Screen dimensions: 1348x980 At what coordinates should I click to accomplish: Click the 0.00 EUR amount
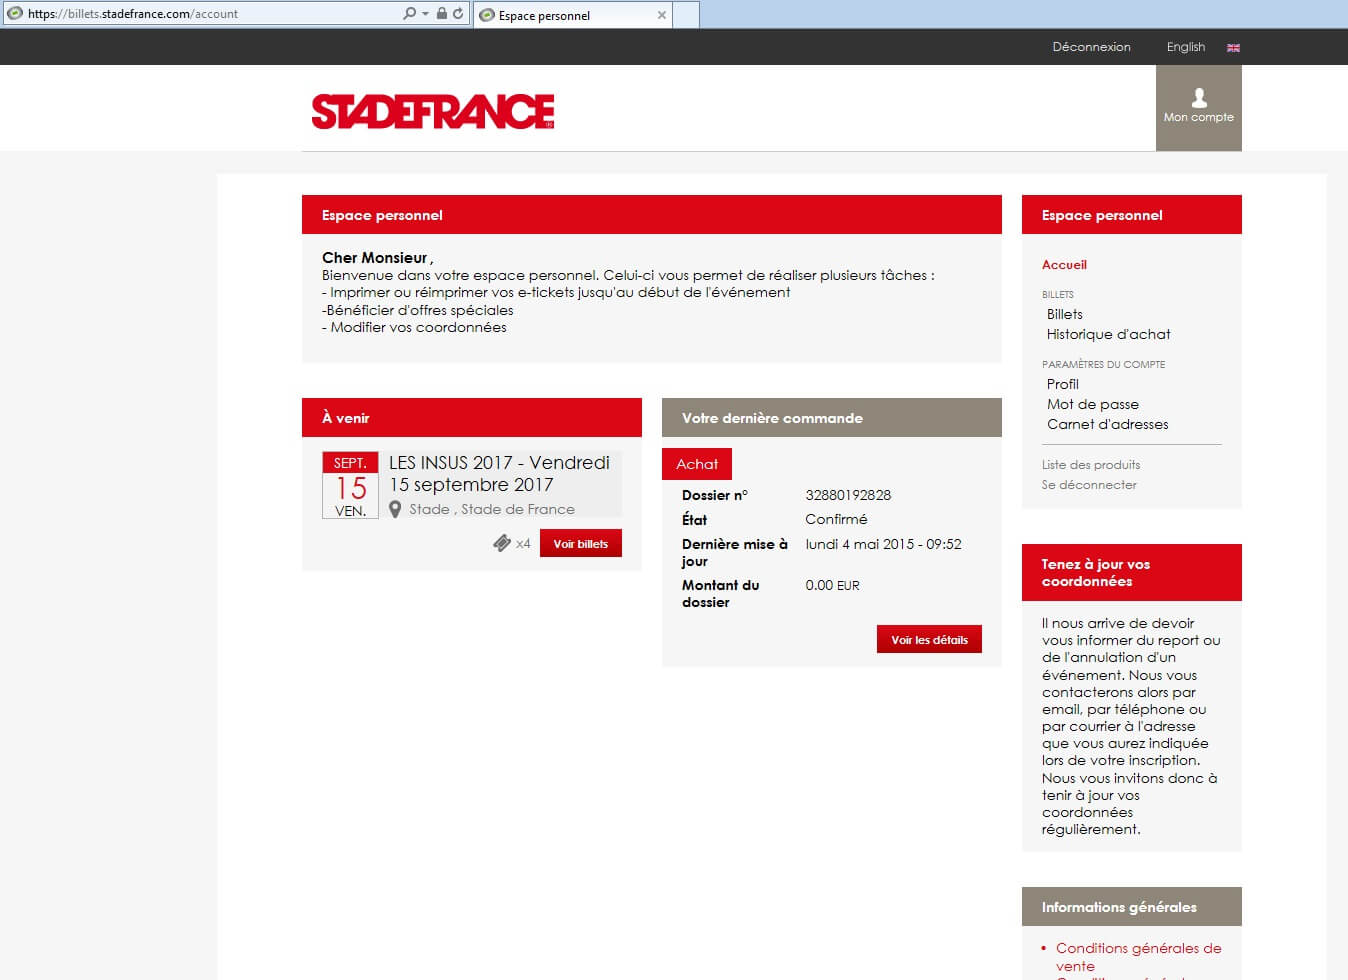pyautogui.click(x=832, y=585)
